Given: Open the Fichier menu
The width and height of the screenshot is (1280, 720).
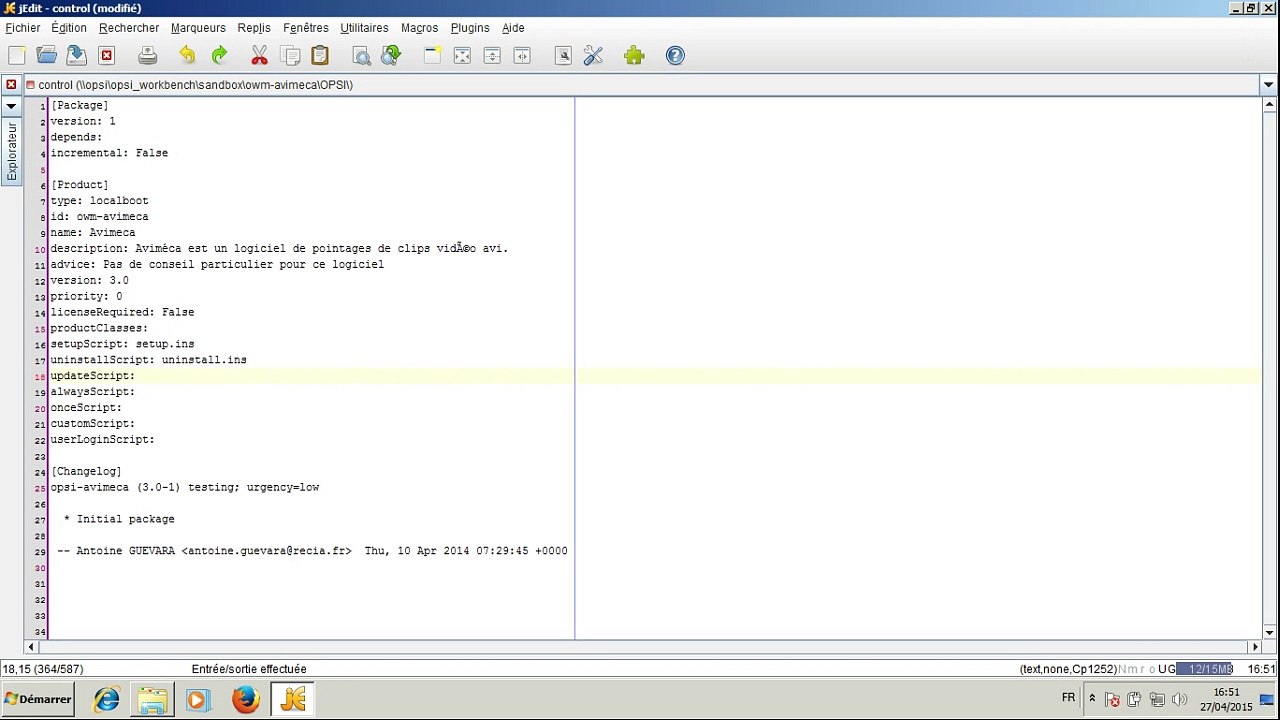Looking at the screenshot, I should coord(23,28).
